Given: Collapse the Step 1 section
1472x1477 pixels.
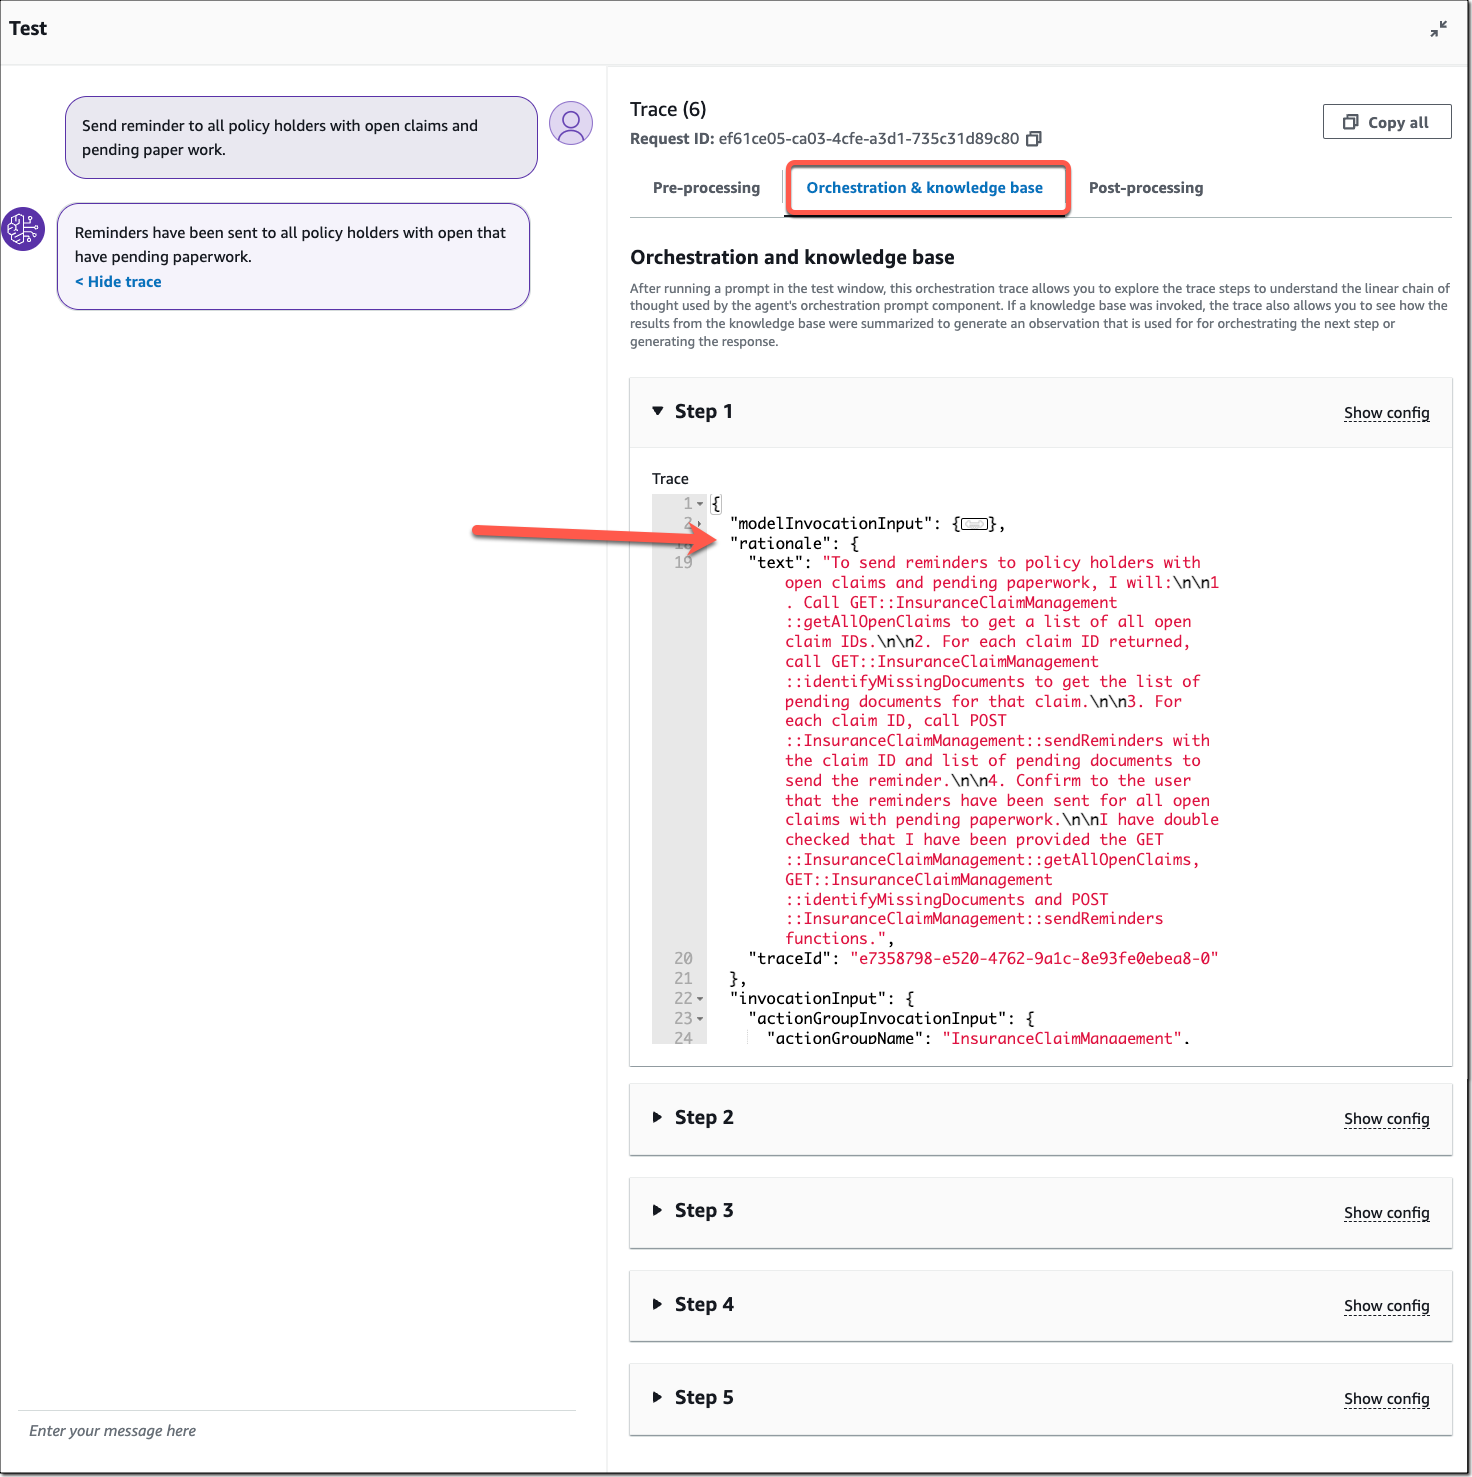Looking at the screenshot, I should point(658,411).
